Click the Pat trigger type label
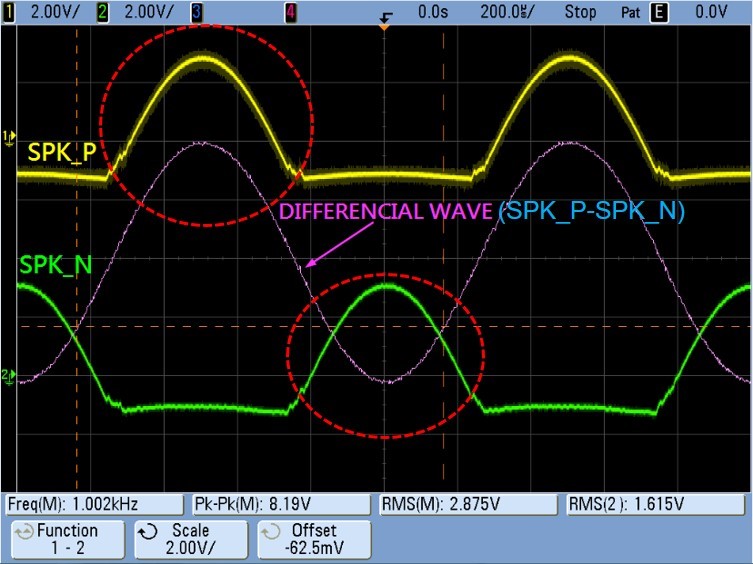Screen dimensions: 753x564 [x=631, y=12]
